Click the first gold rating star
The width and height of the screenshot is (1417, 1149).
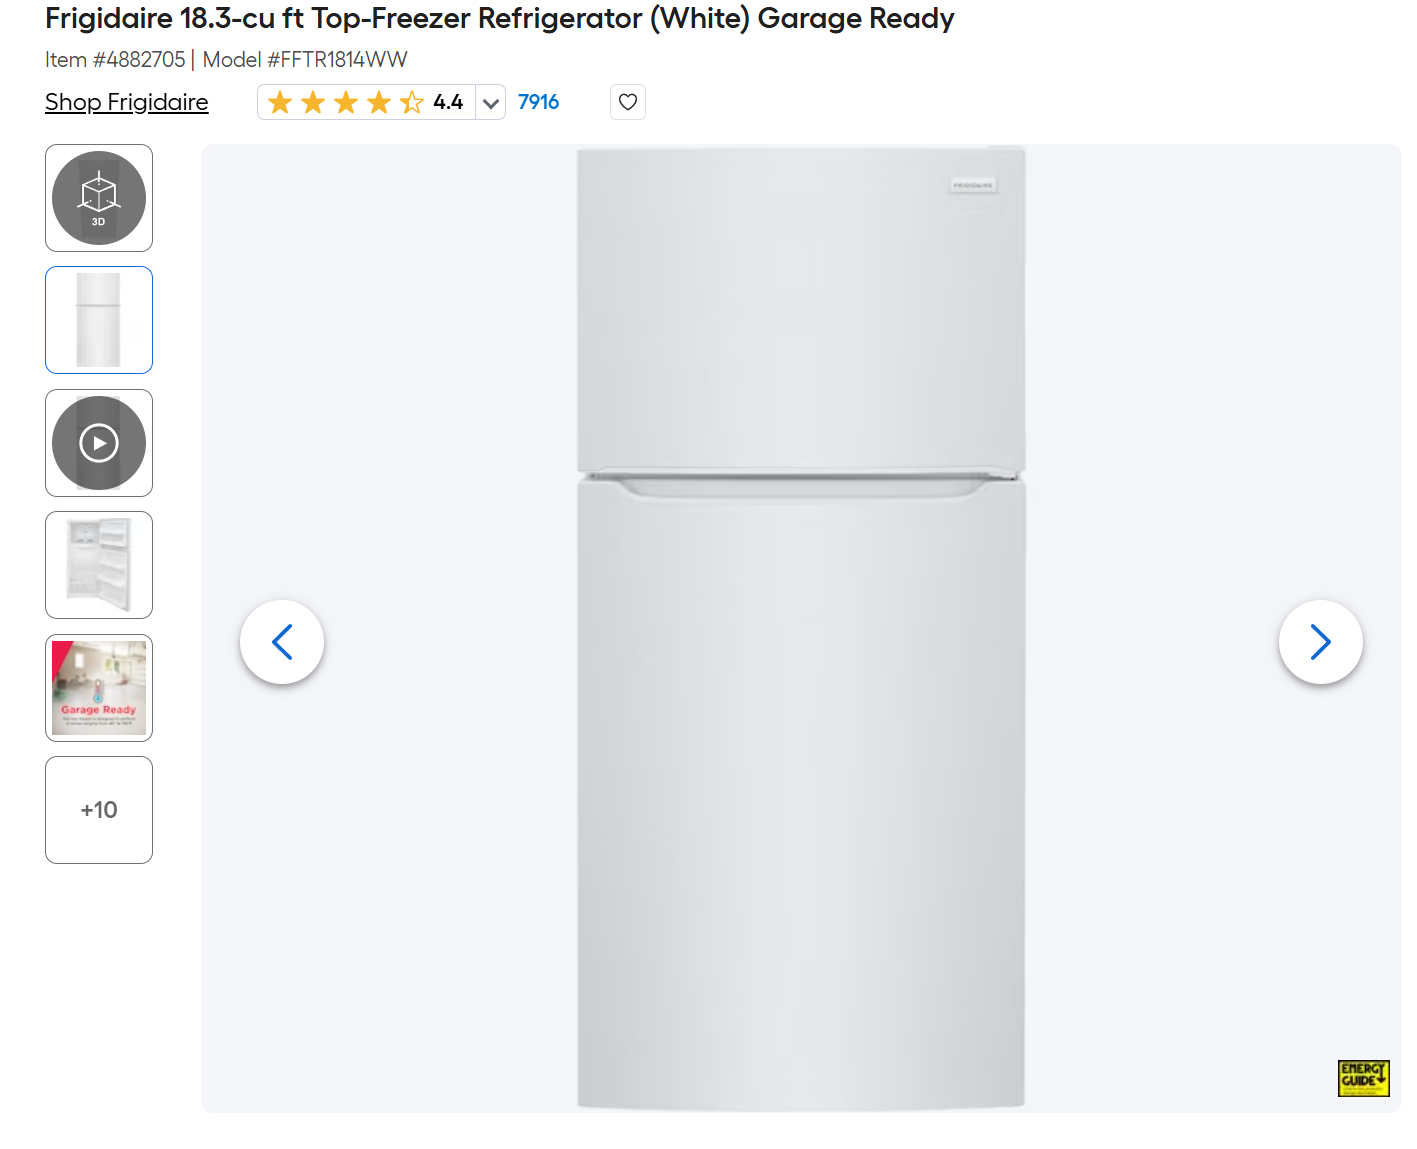click(280, 102)
